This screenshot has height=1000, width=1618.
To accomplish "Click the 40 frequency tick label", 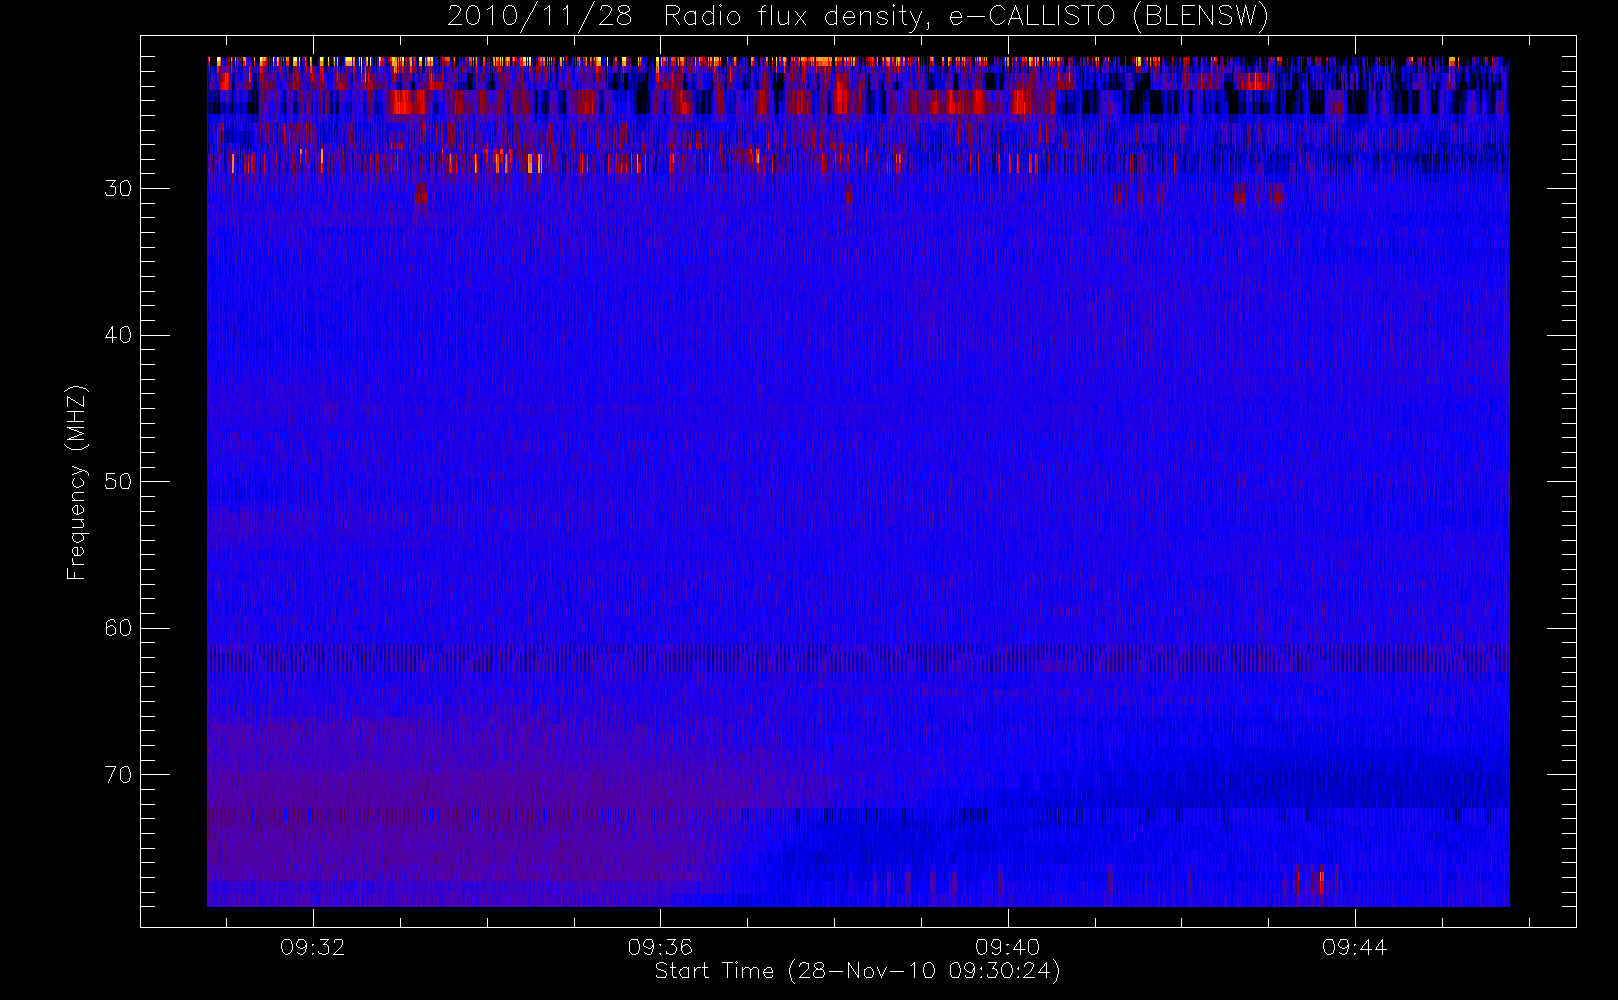I will (x=118, y=335).
